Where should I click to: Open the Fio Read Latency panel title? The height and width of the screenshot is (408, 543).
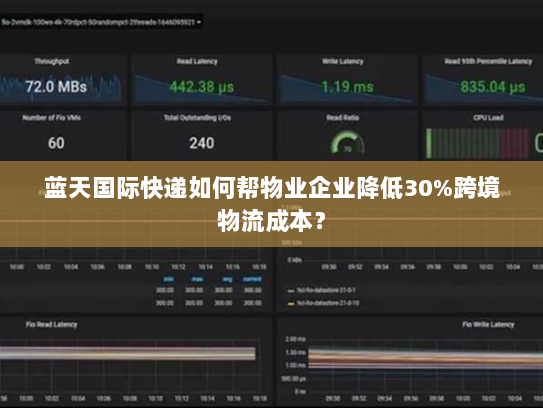click(x=52, y=325)
